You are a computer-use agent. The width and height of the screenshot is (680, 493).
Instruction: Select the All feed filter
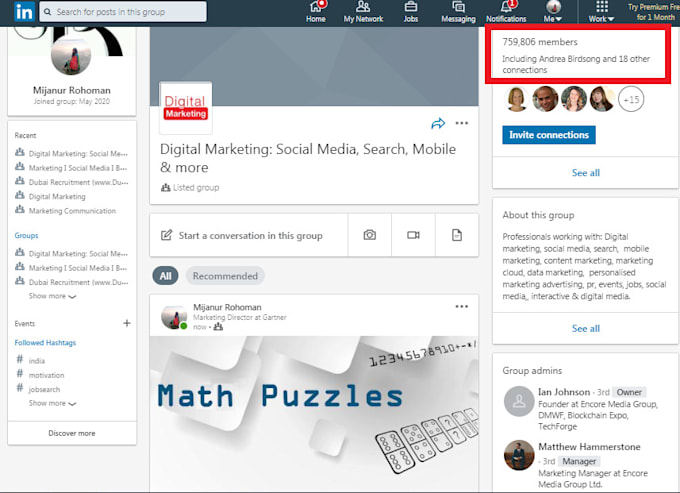point(165,276)
